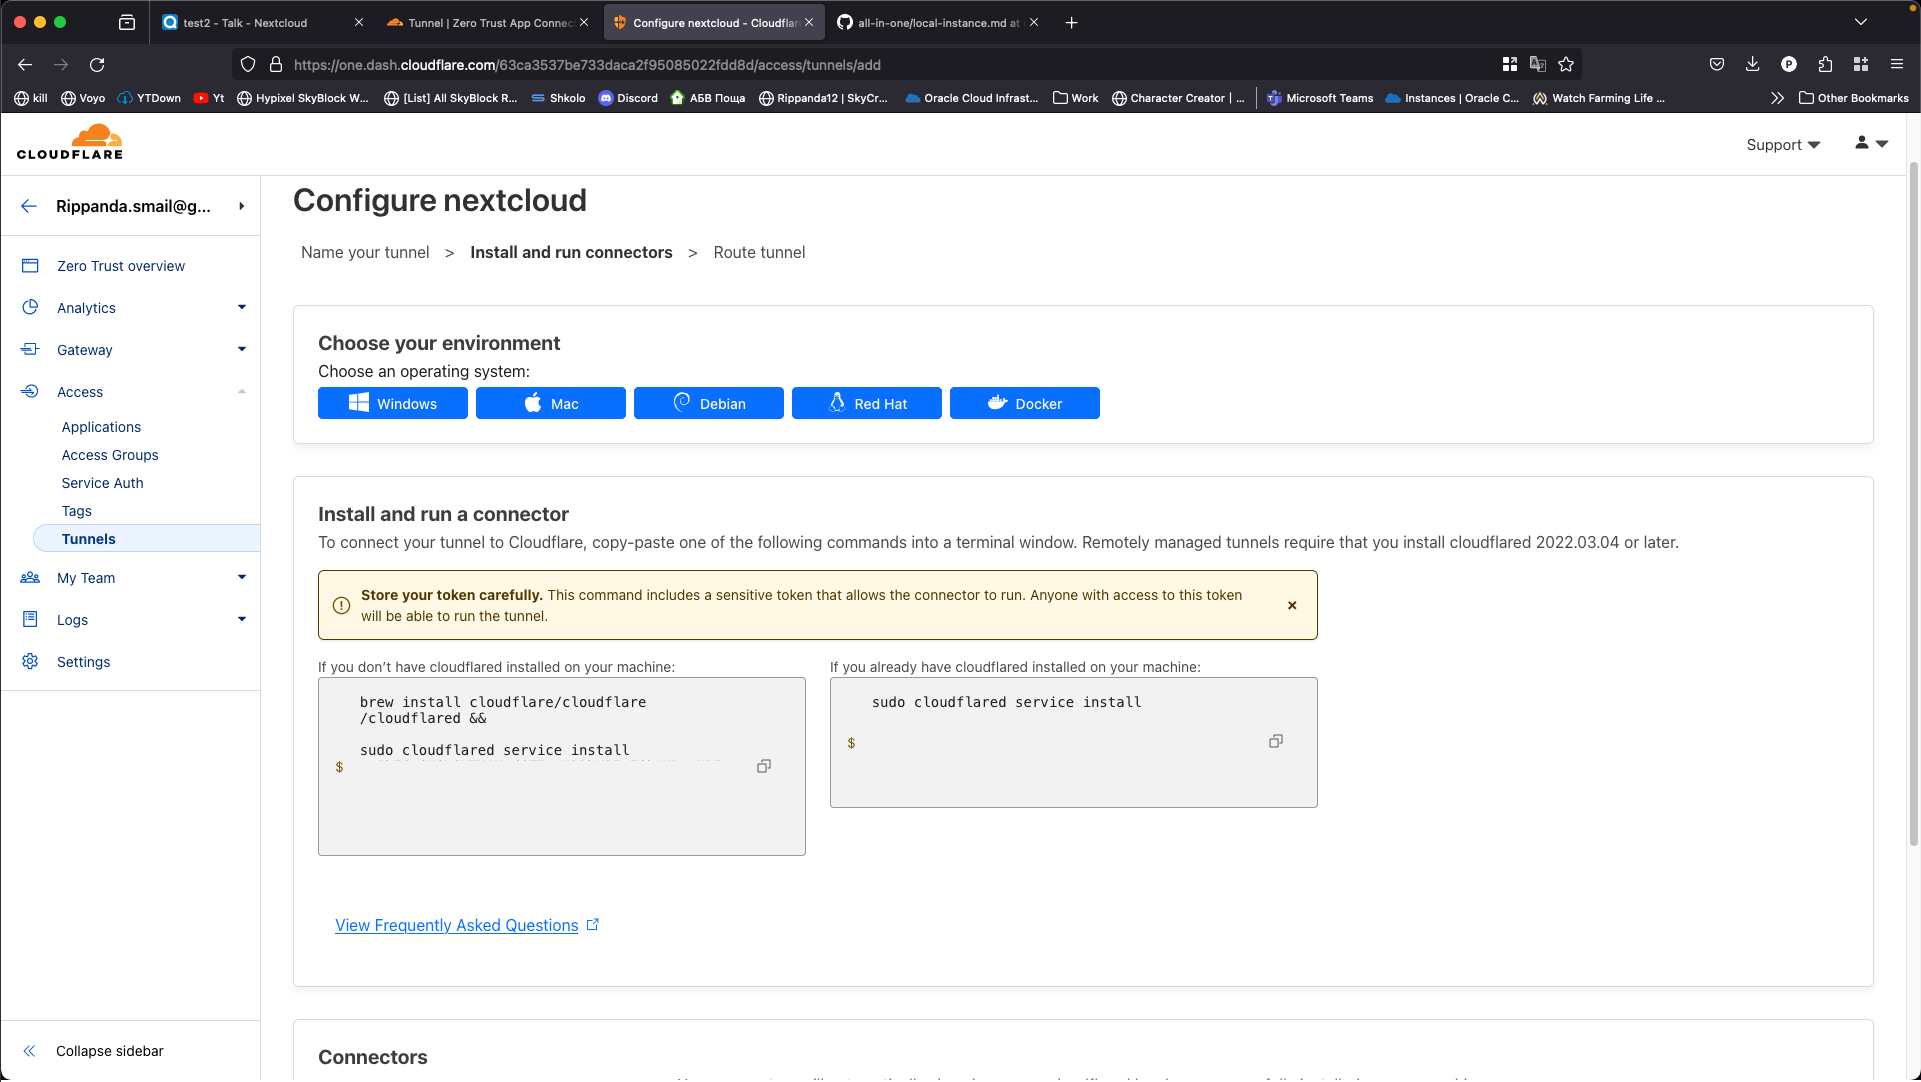Expand the Rippanda account switcher arrow
The width and height of the screenshot is (1921, 1082).
242,206
